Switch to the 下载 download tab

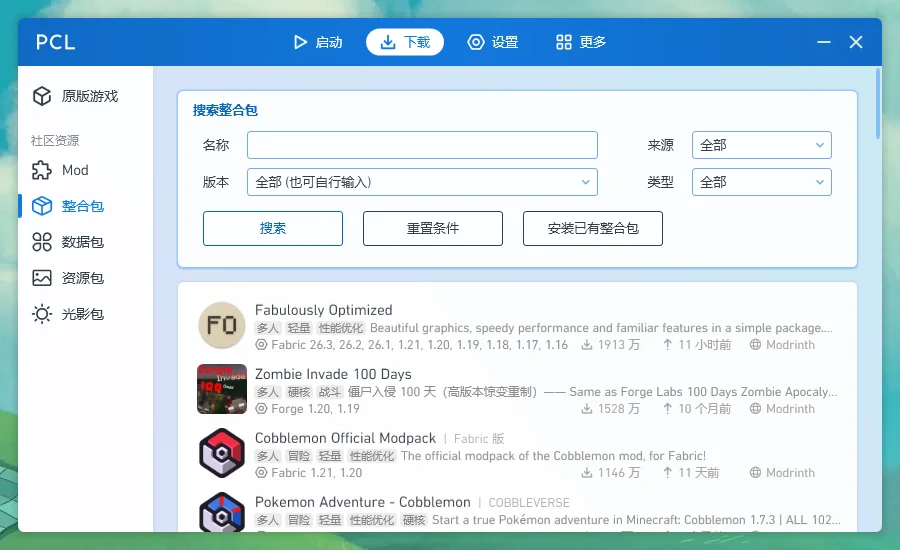point(405,42)
